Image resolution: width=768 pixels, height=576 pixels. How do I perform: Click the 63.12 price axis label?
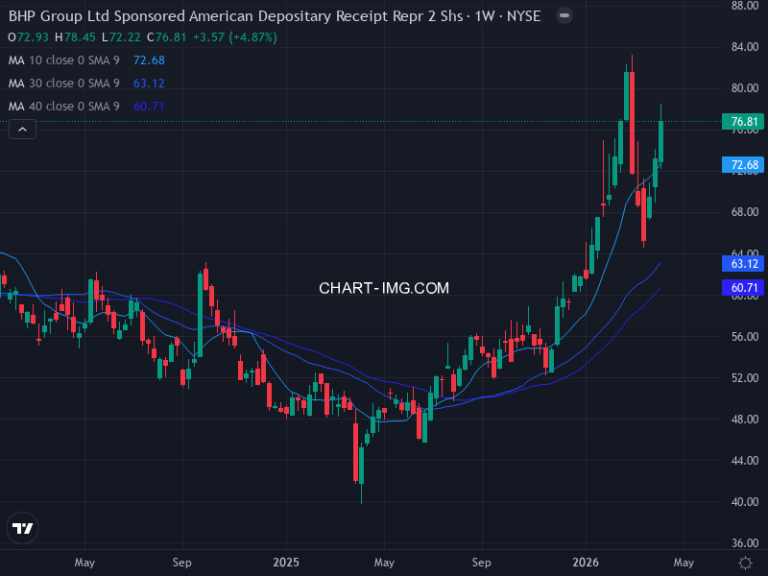(x=743, y=264)
